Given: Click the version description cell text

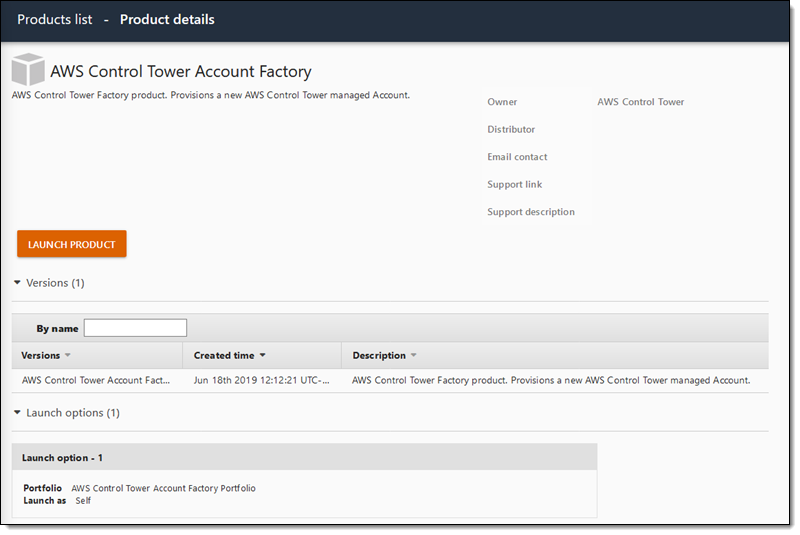Looking at the screenshot, I should 551,381.
